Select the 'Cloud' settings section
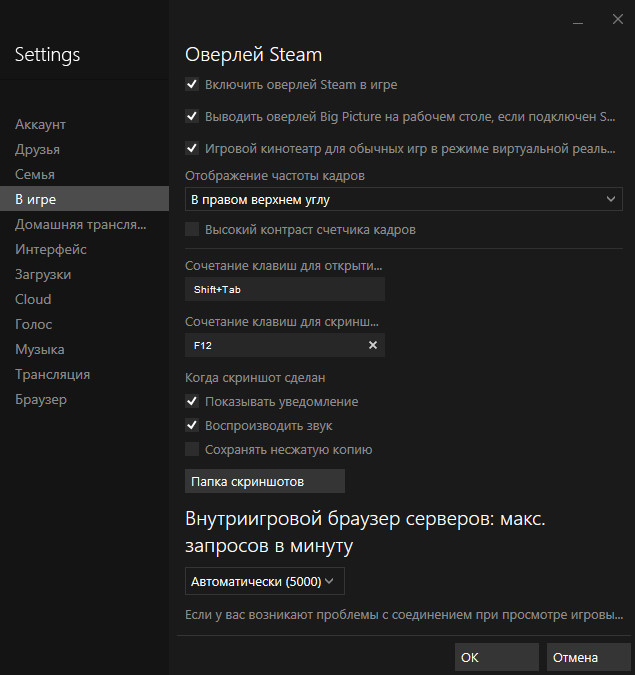635x675 pixels. click(x=33, y=299)
